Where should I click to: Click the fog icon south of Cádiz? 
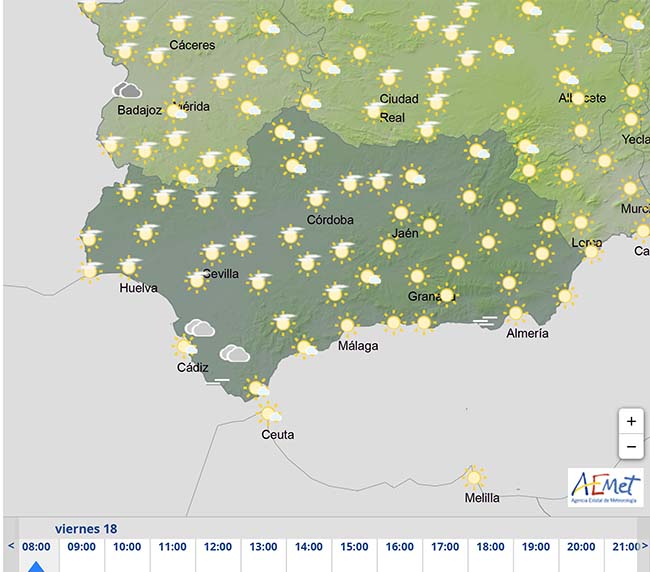click(218, 381)
